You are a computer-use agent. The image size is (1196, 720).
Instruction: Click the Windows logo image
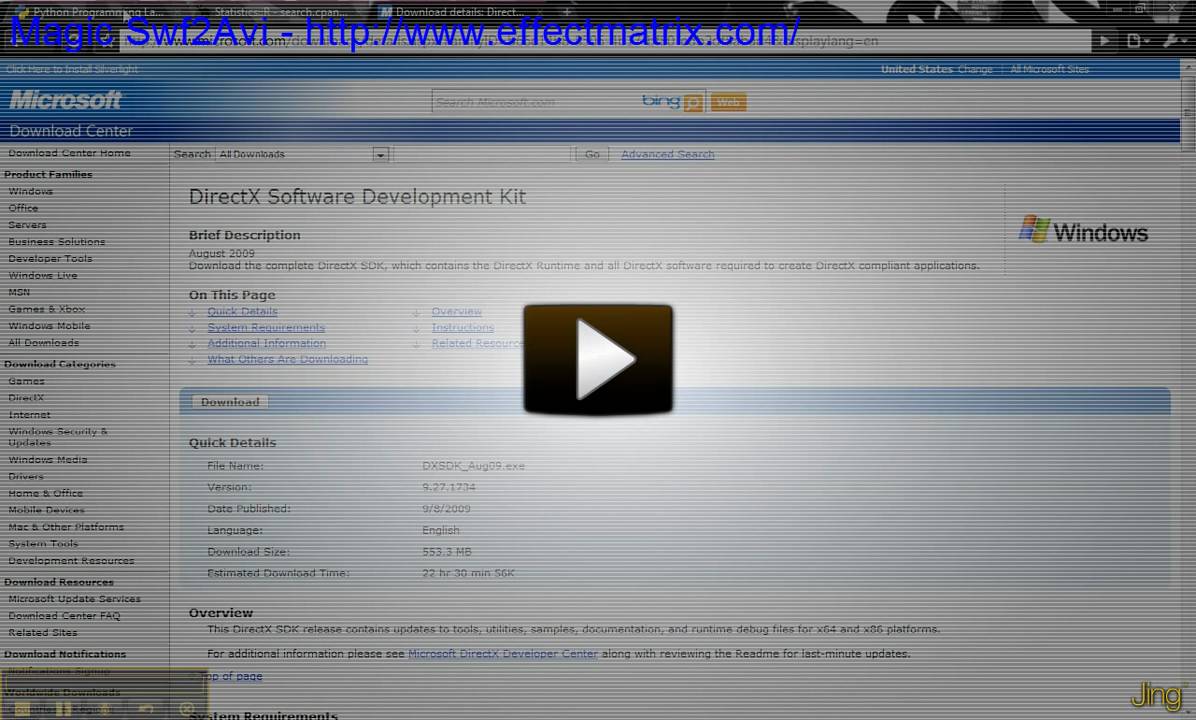[1083, 230]
